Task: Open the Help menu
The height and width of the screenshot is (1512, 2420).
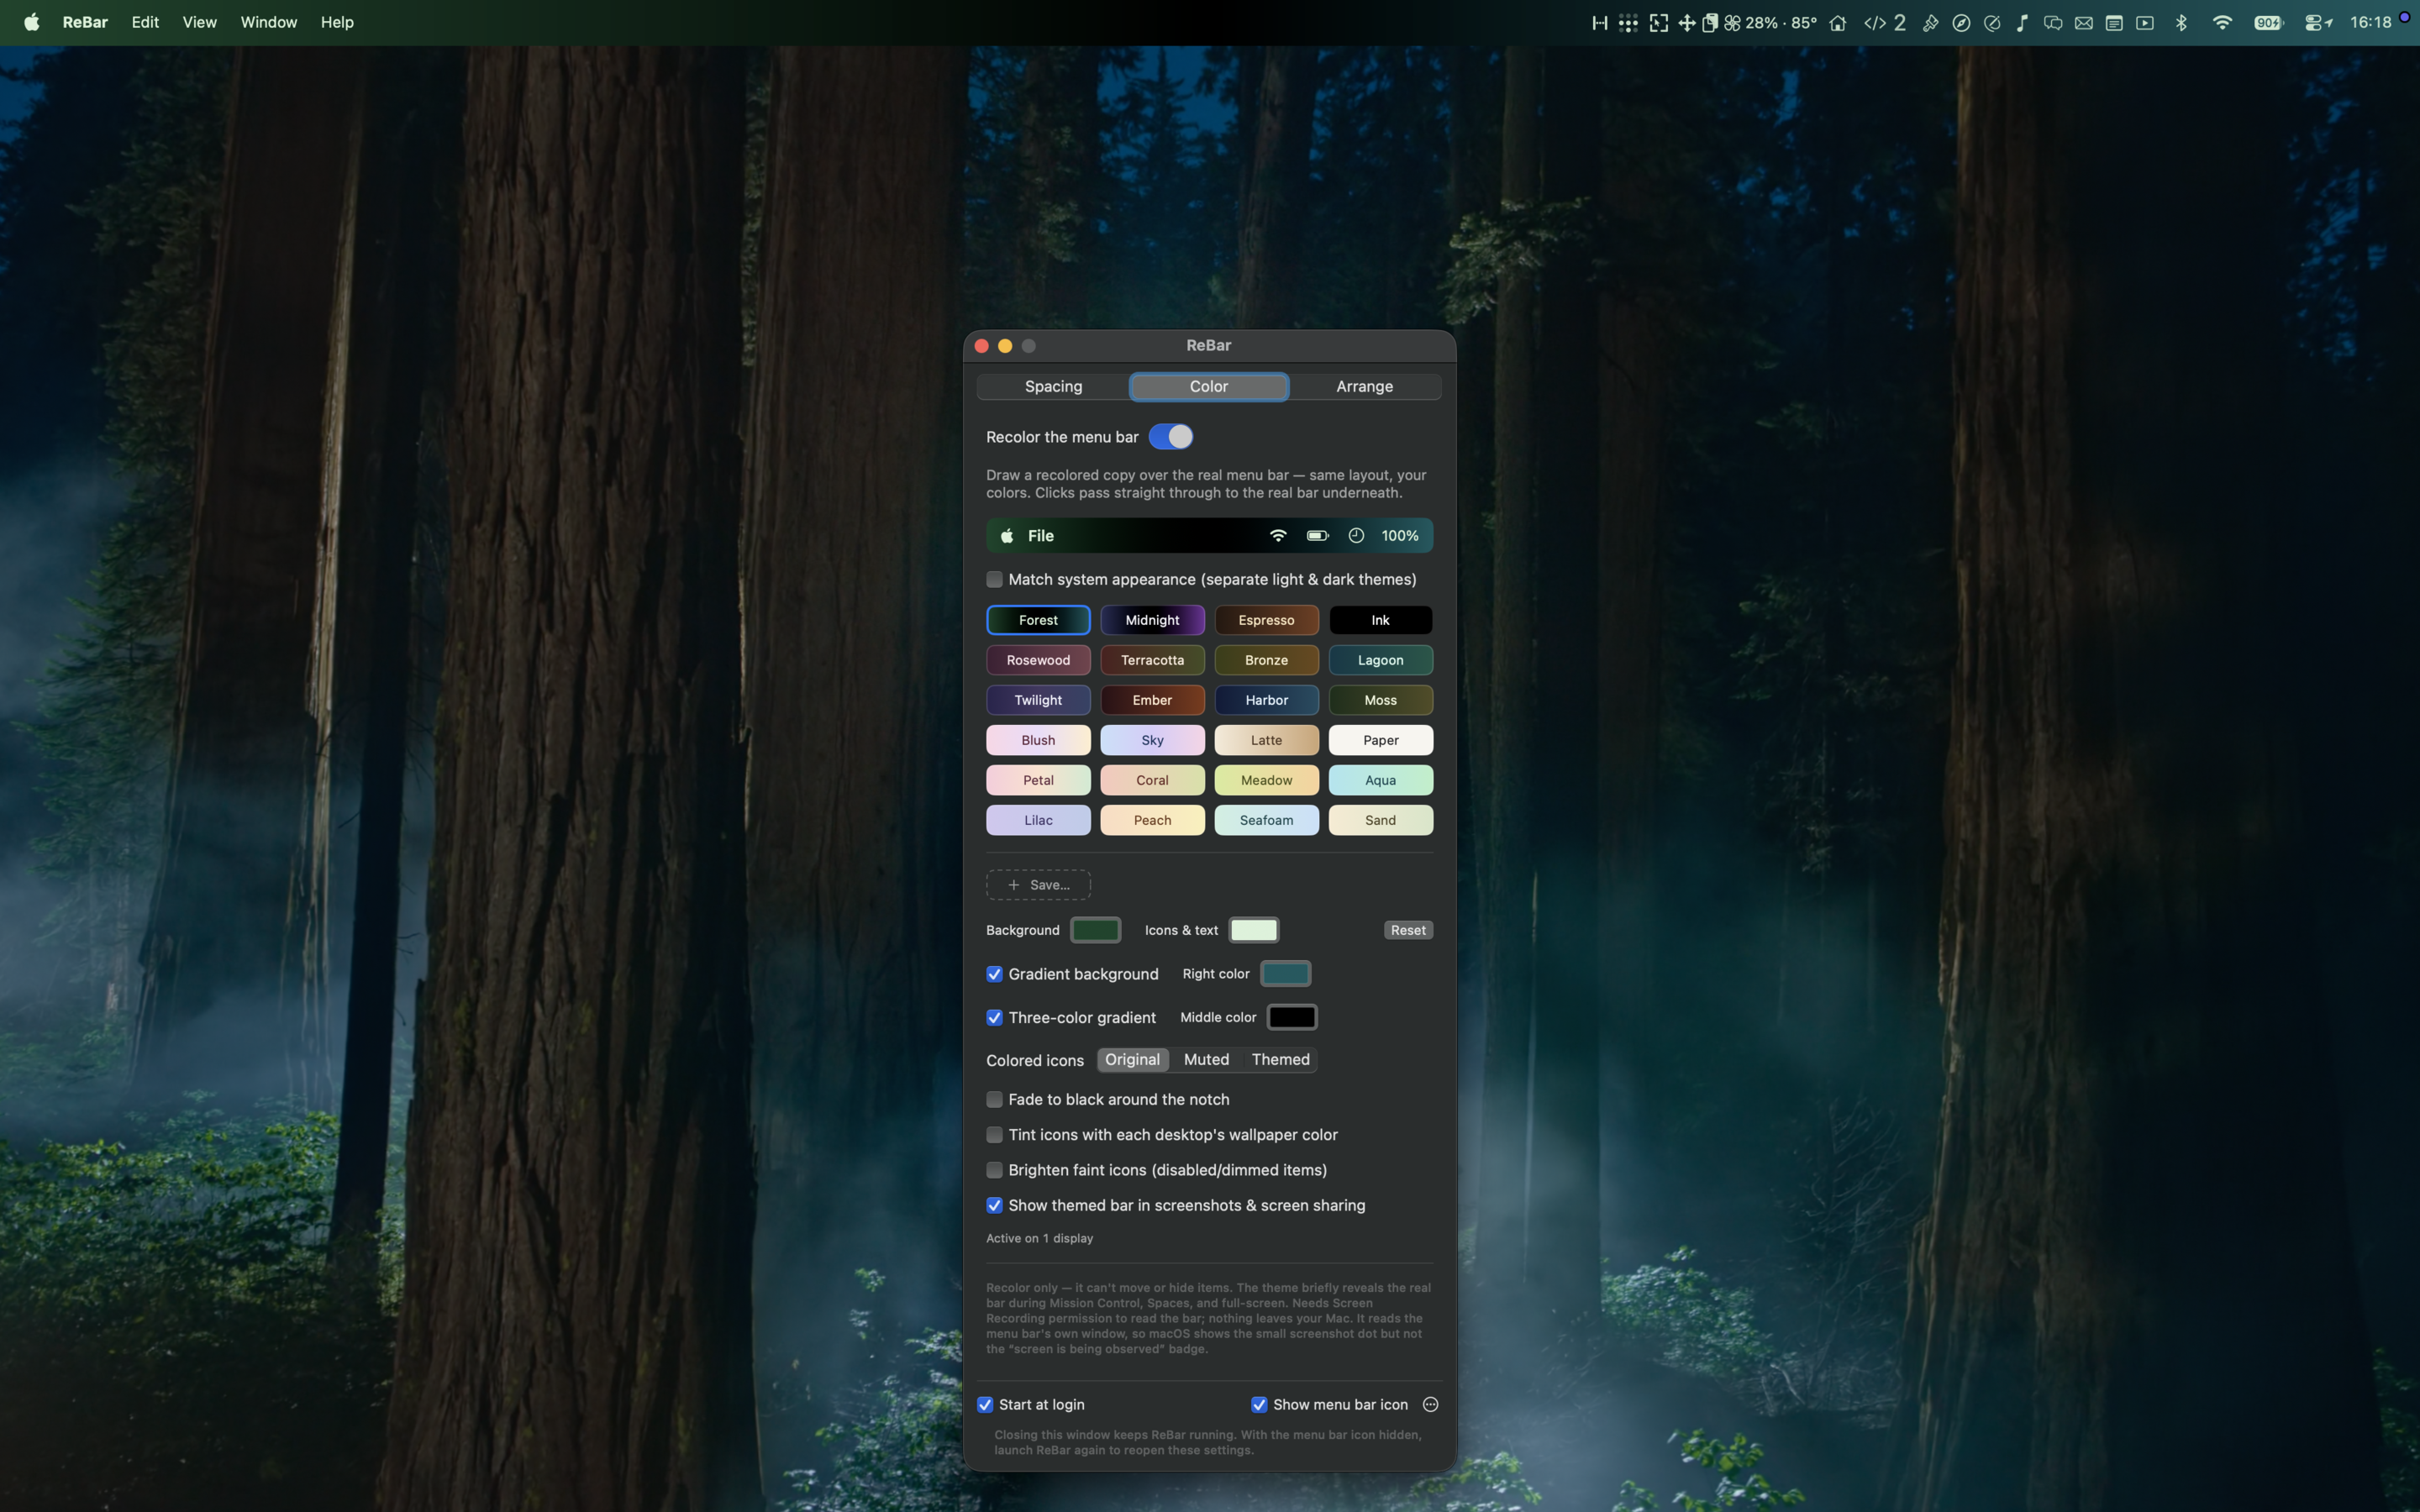Action: click(337, 22)
